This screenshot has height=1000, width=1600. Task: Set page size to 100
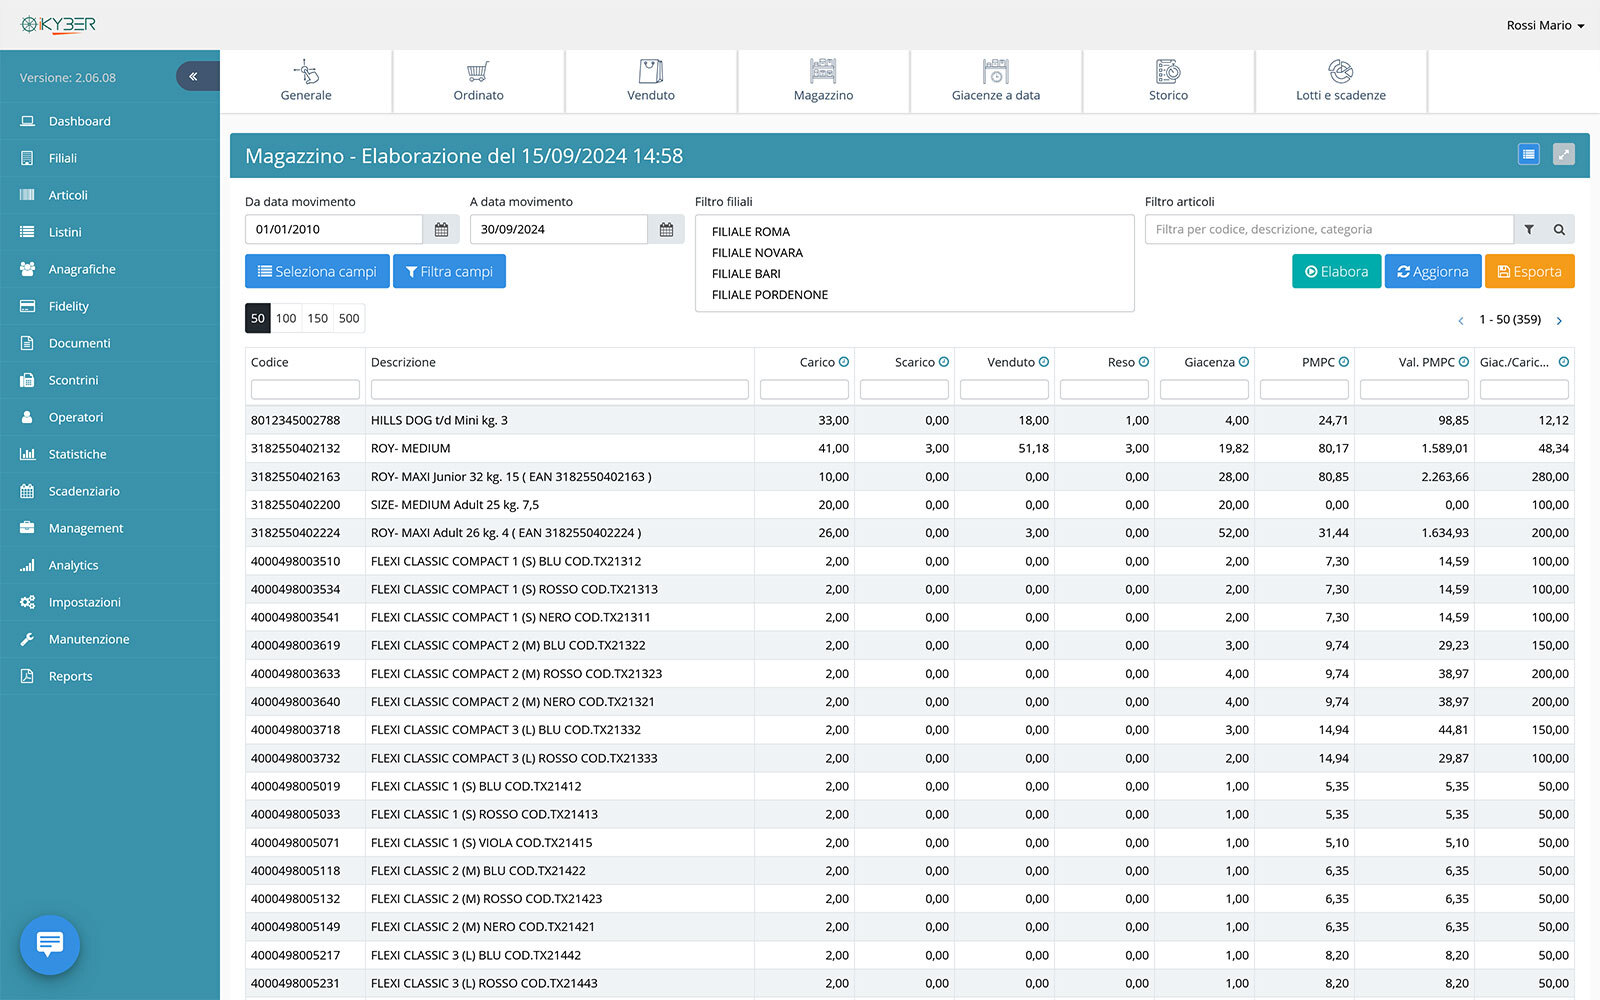click(x=286, y=318)
